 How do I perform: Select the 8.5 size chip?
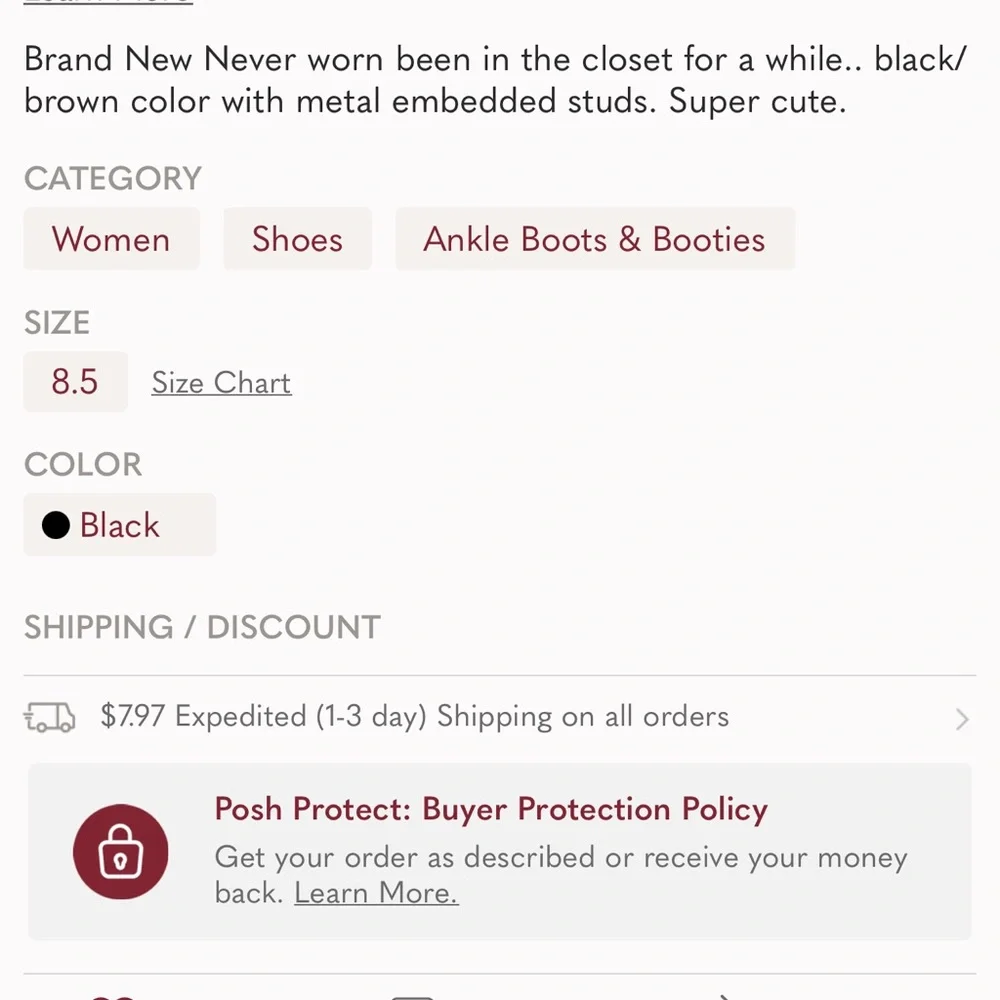75,382
